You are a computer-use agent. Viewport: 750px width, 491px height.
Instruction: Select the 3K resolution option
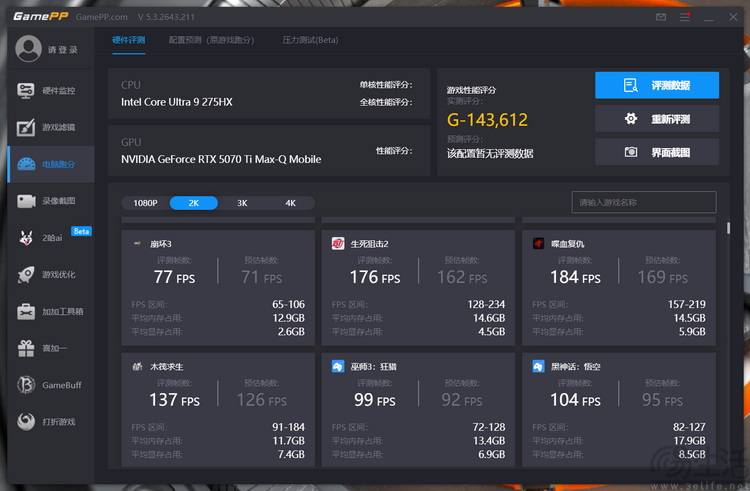pos(242,203)
